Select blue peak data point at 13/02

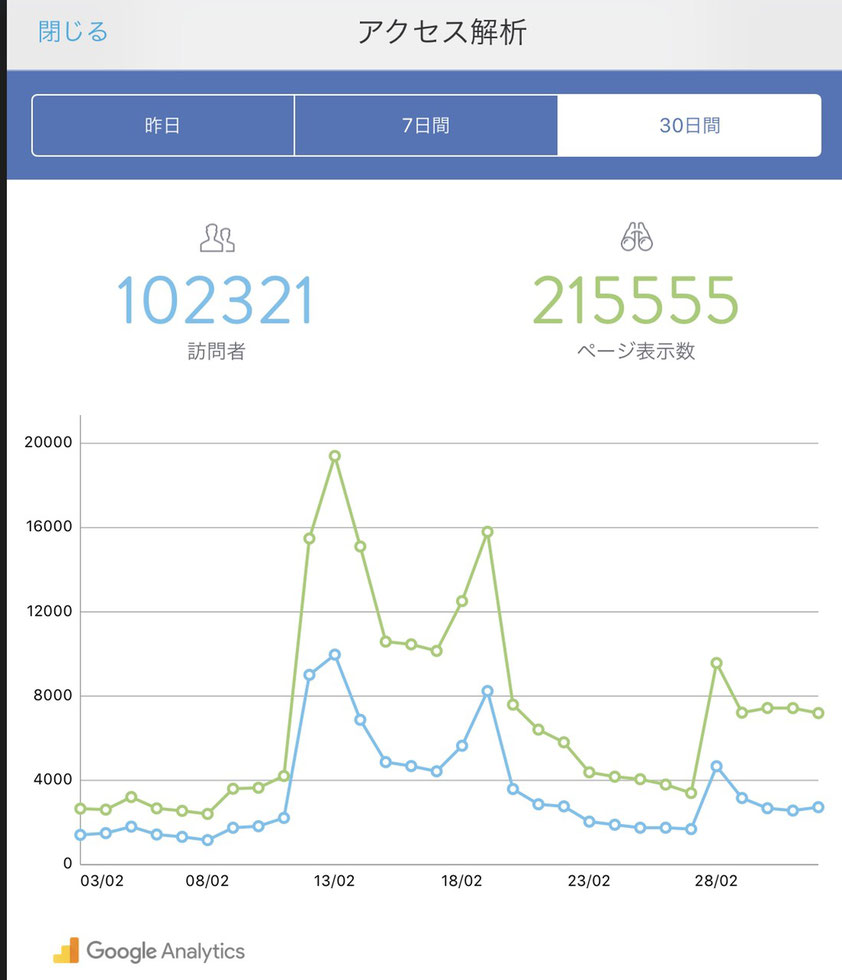(x=334, y=654)
